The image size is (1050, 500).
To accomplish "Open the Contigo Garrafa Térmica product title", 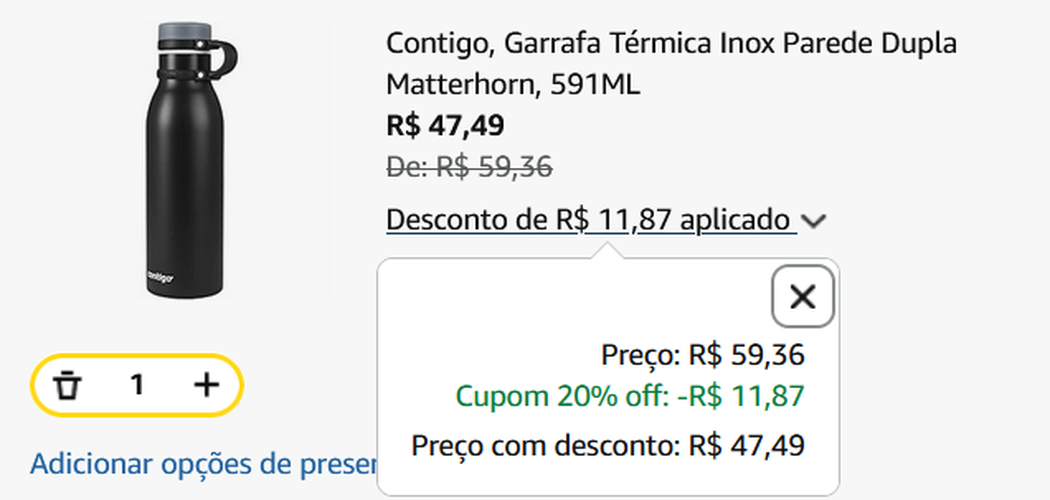I will pos(670,45).
